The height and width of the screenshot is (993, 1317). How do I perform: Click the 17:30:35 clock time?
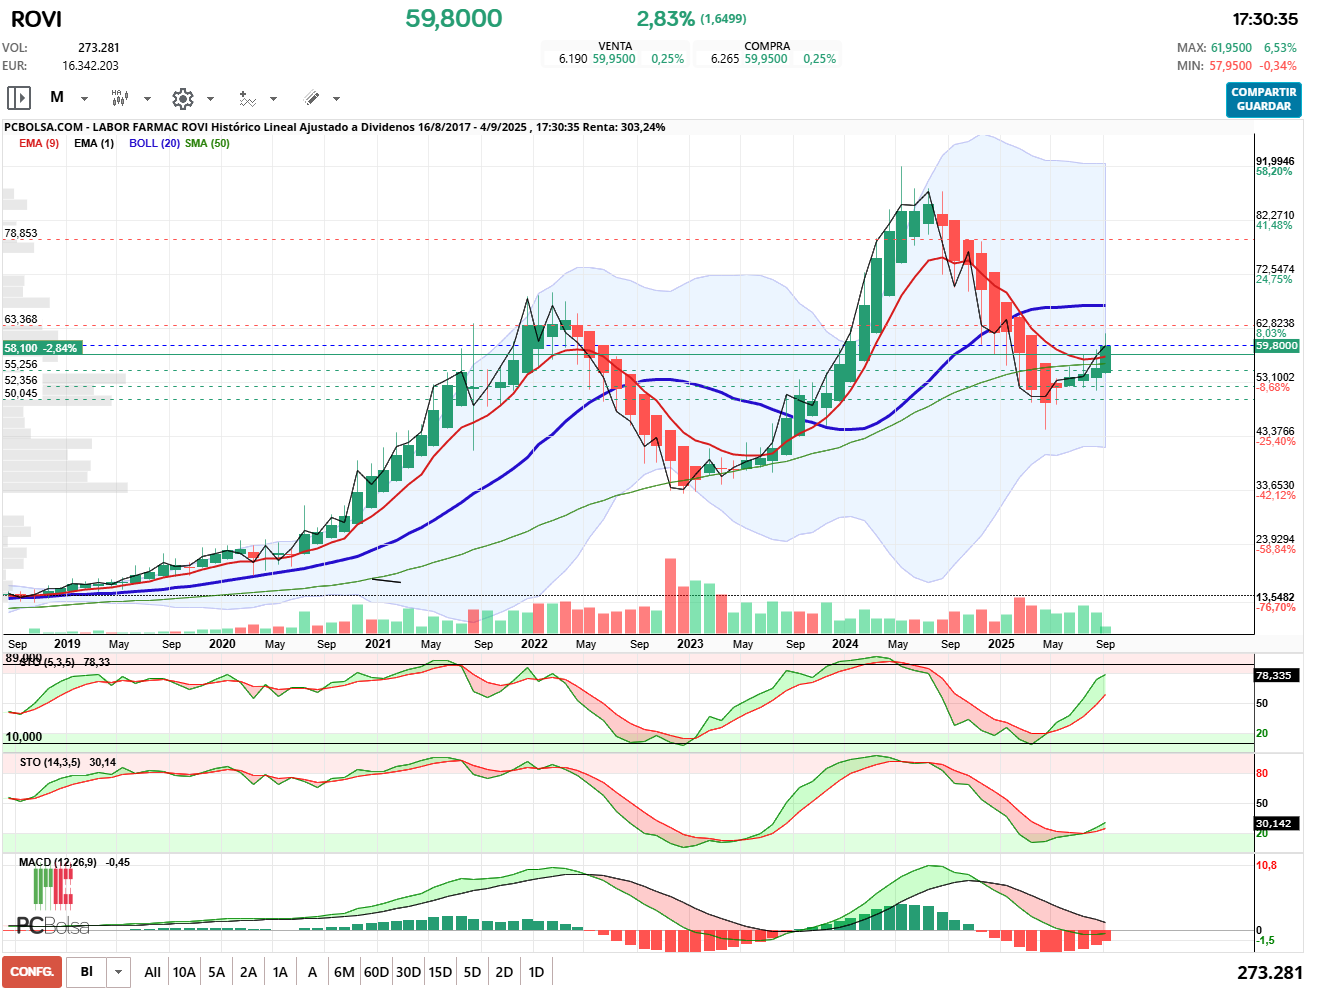(x=1265, y=19)
